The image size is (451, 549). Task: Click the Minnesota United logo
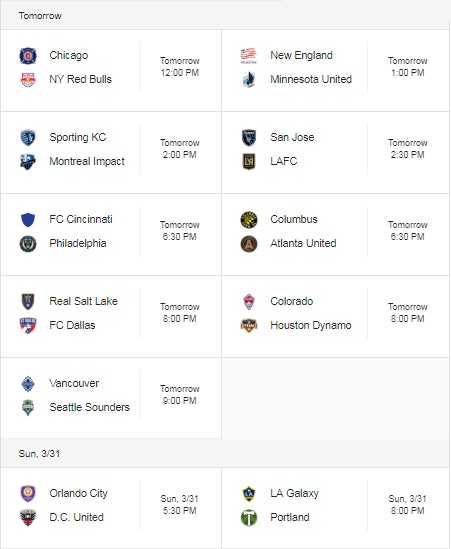coord(249,79)
